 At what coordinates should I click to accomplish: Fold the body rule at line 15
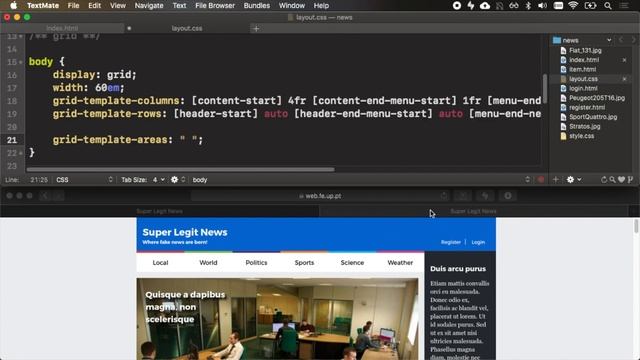(20, 62)
